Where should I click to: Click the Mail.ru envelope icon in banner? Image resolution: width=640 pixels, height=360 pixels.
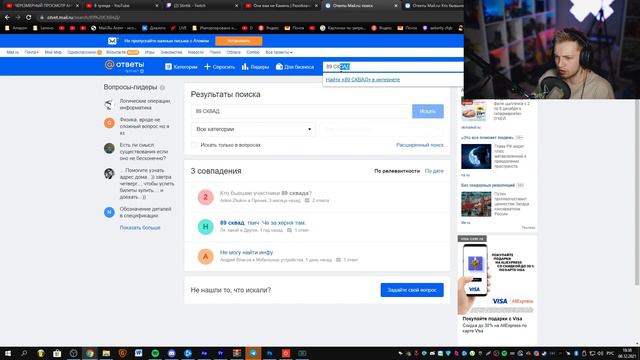coord(113,41)
